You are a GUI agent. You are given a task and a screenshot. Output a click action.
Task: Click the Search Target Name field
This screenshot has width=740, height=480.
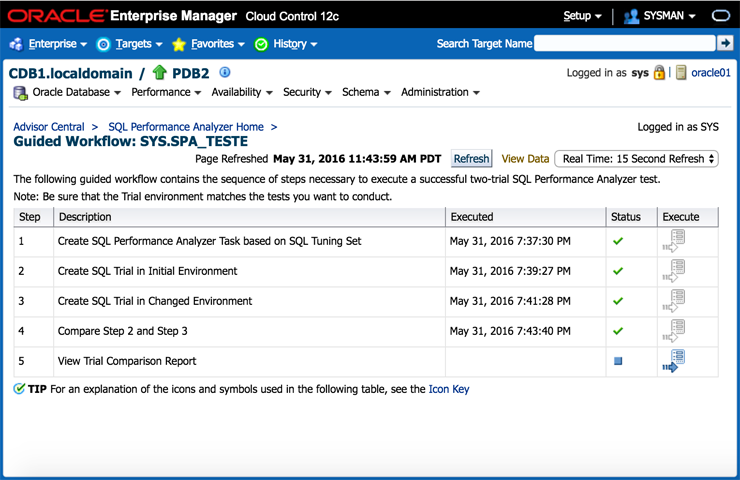click(625, 43)
